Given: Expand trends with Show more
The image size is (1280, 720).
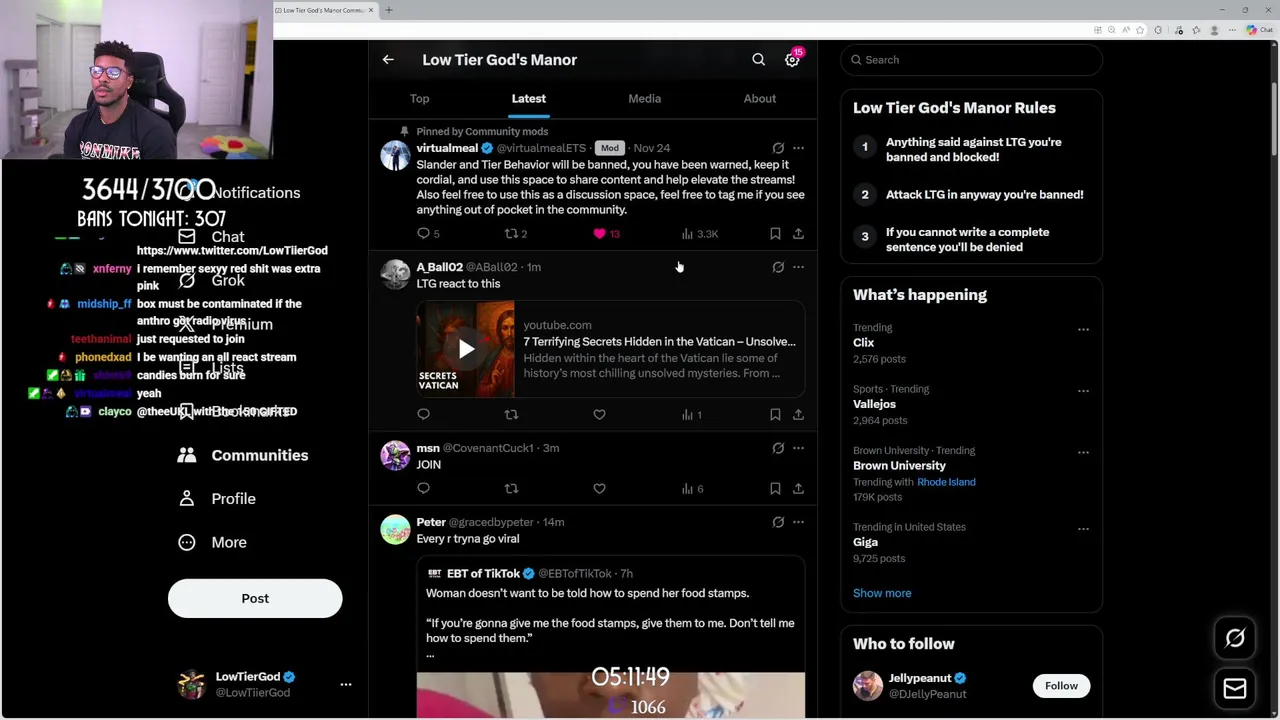Looking at the screenshot, I should pyautogui.click(x=882, y=593).
